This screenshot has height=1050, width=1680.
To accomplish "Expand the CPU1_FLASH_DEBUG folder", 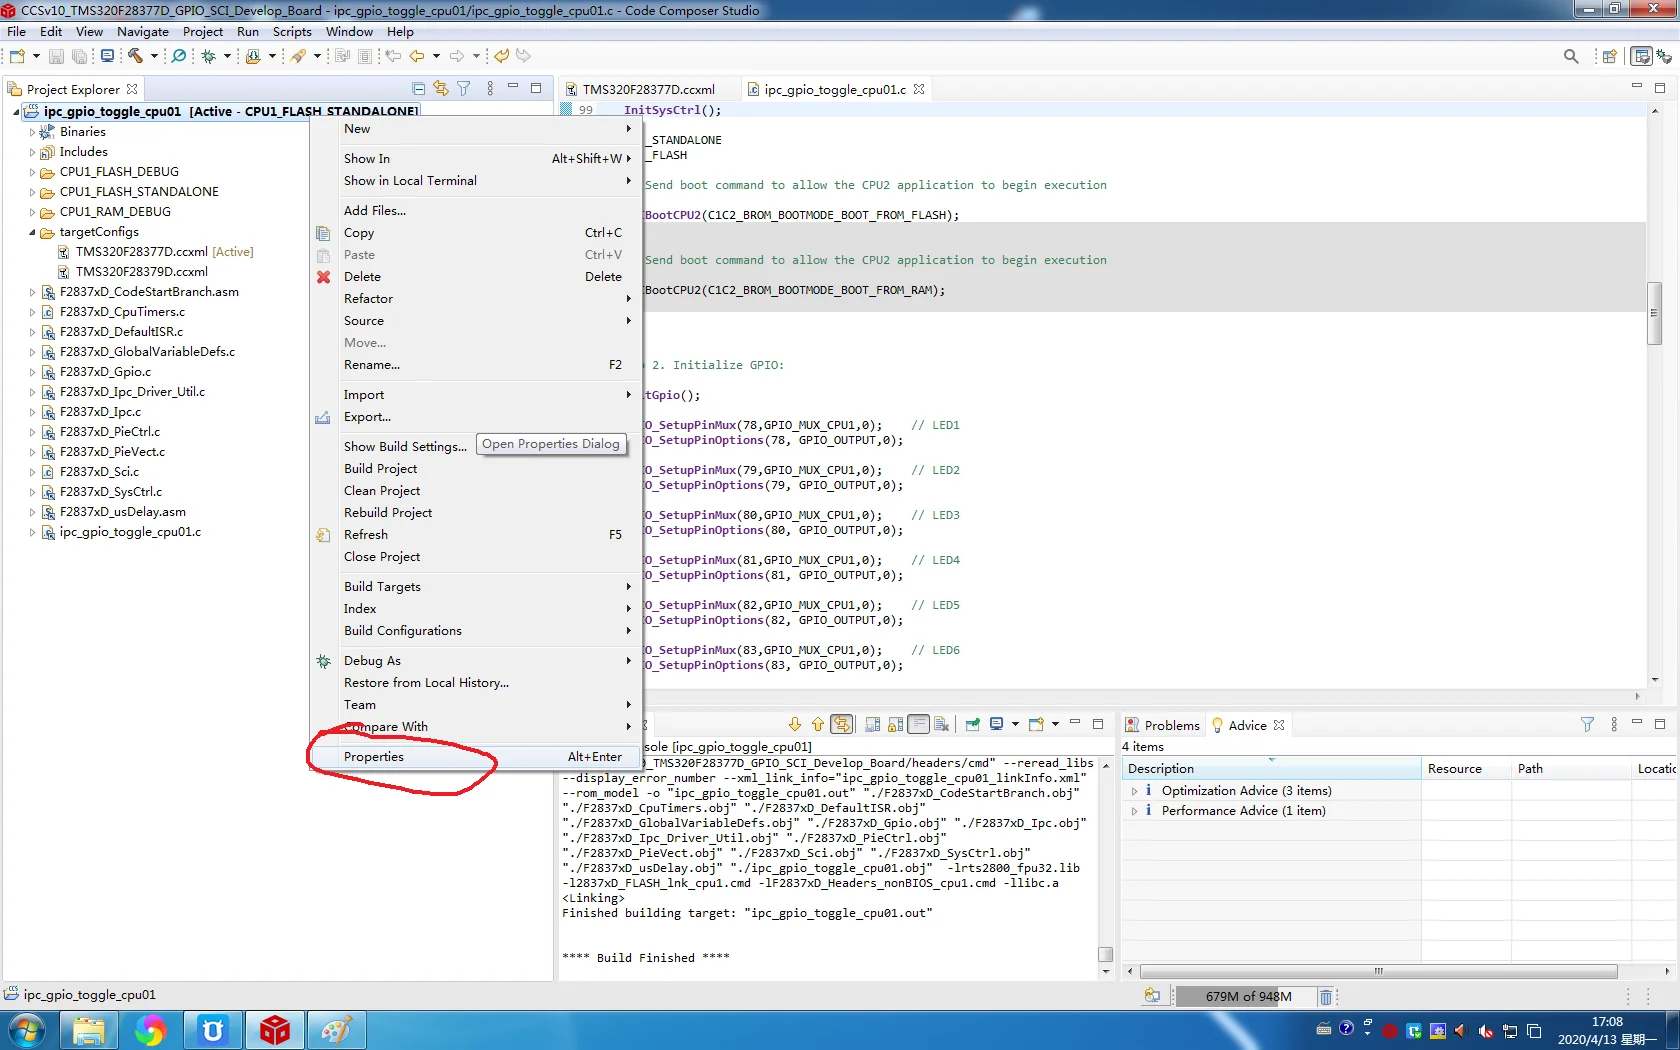I will tap(32, 172).
